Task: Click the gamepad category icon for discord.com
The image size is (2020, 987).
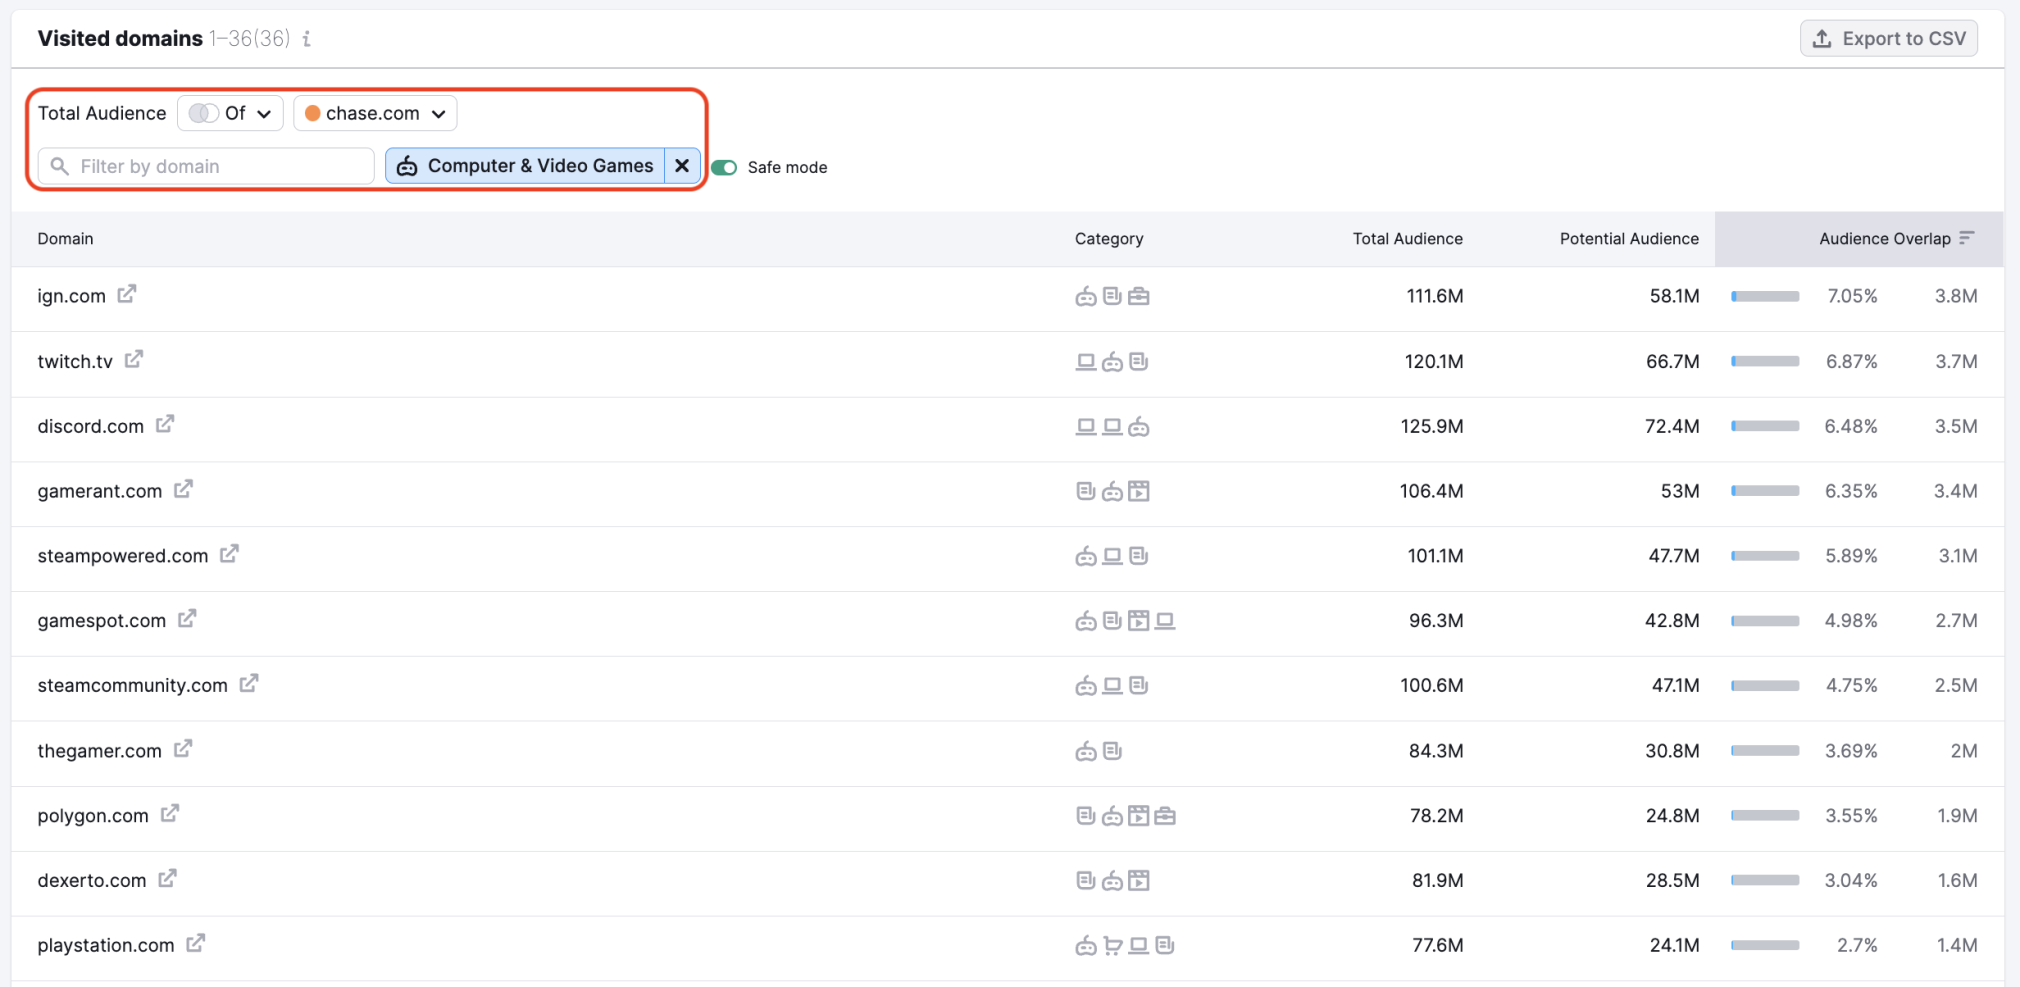Action: click(x=1139, y=426)
